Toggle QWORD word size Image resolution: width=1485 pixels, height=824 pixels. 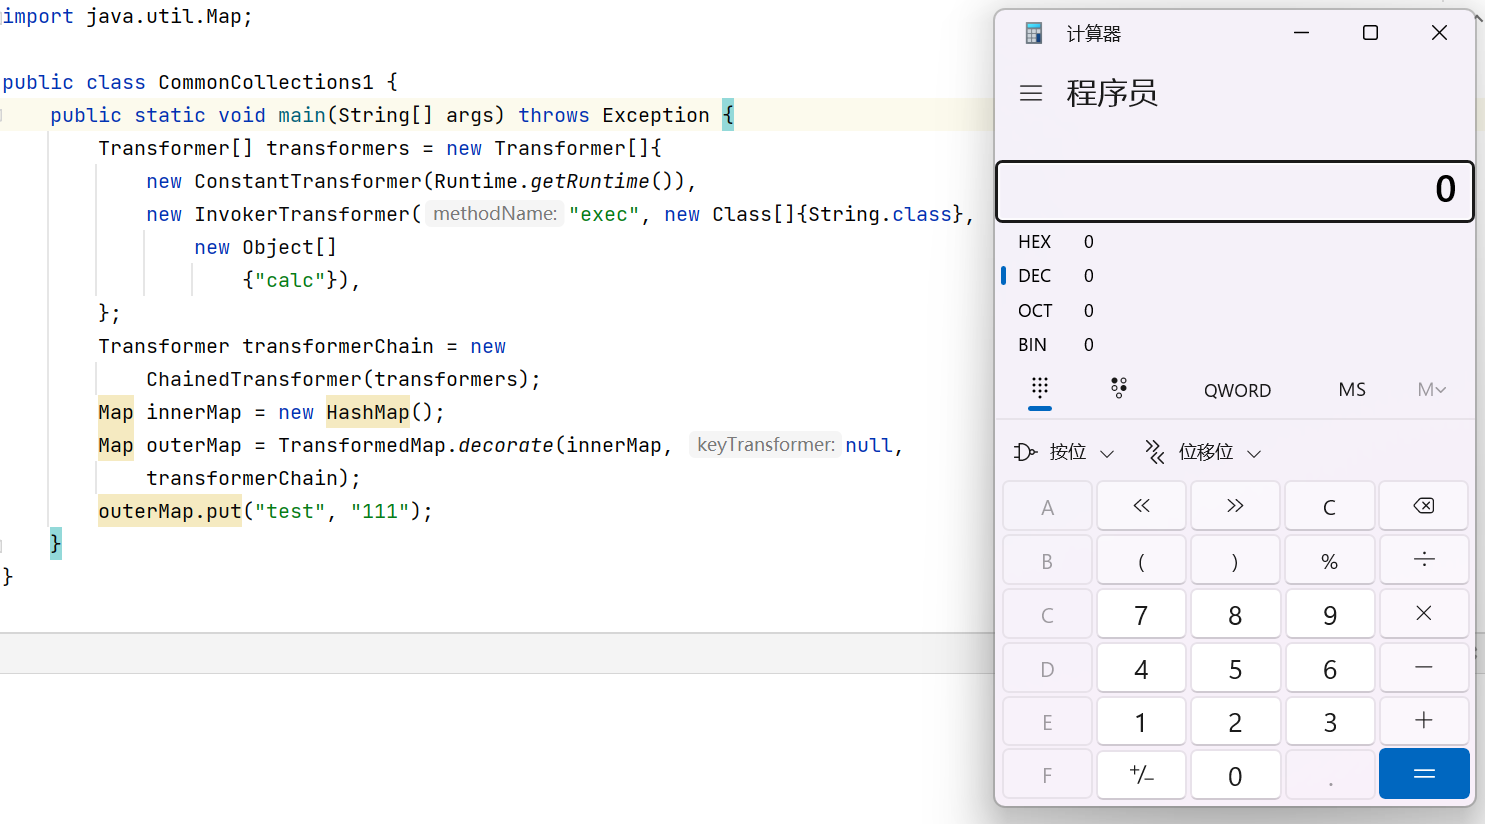coord(1237,390)
